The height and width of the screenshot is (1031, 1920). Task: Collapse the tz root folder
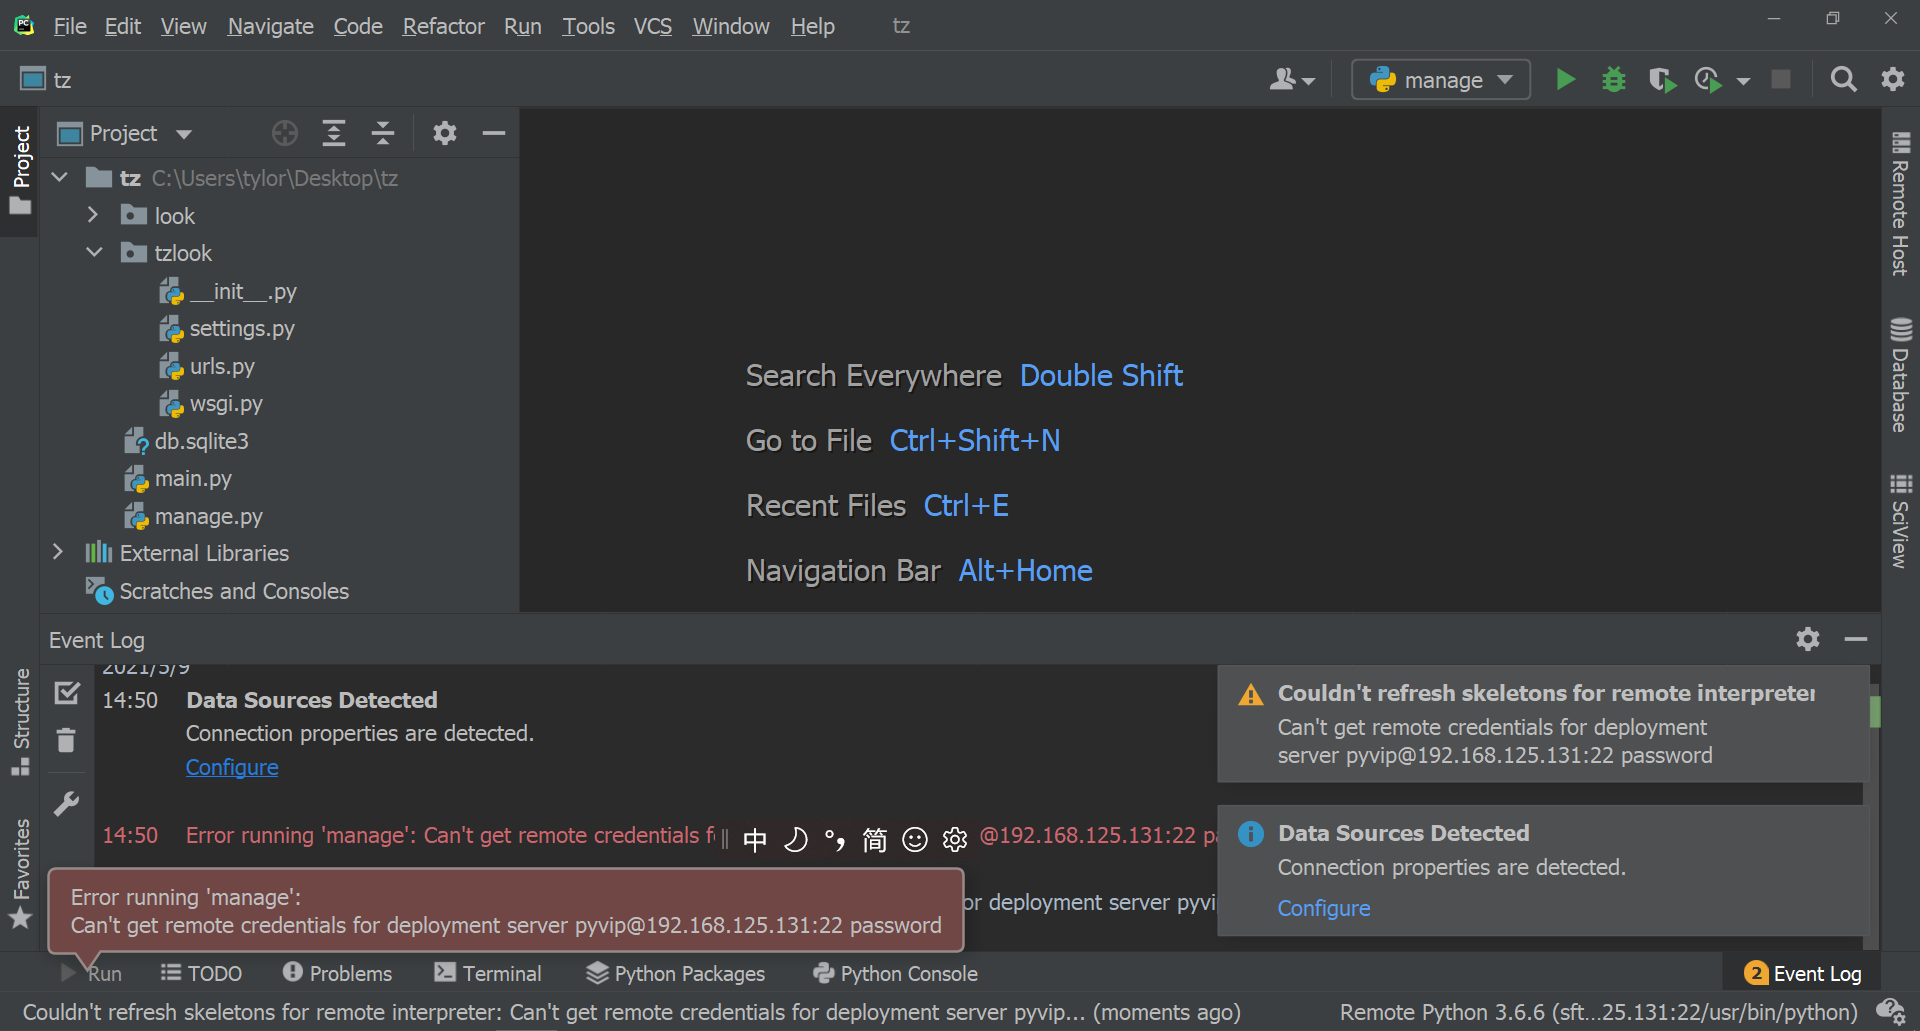click(x=60, y=178)
